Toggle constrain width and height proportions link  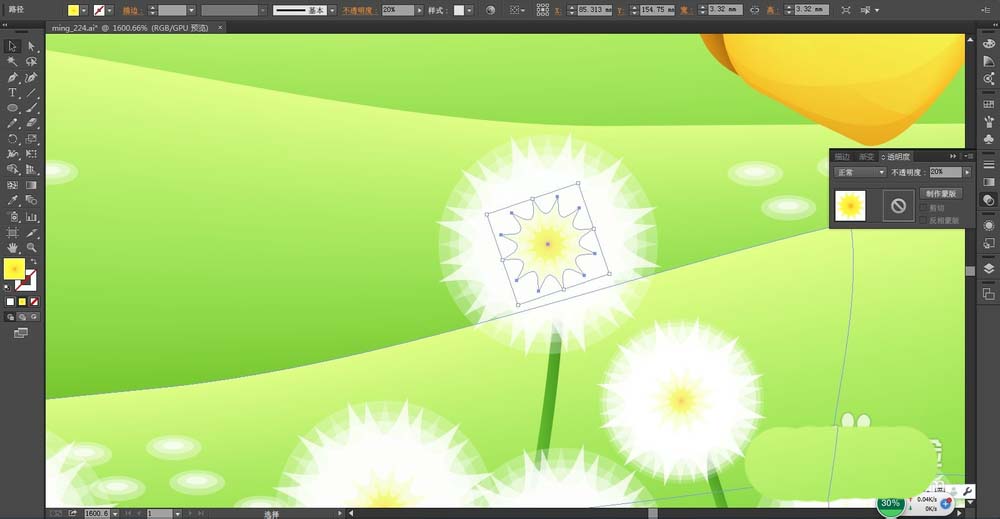(x=754, y=10)
